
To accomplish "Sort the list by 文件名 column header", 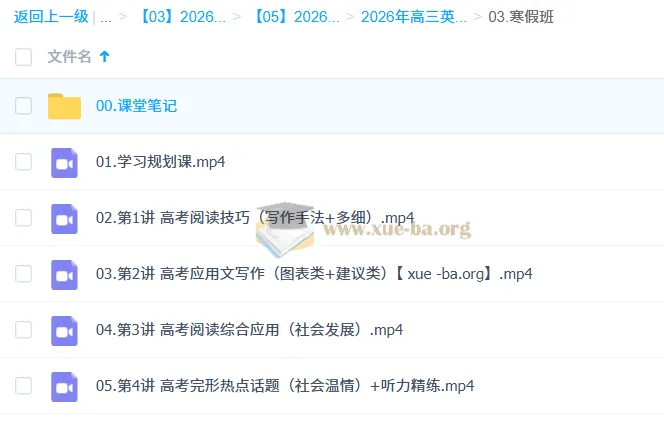I will click(70, 57).
